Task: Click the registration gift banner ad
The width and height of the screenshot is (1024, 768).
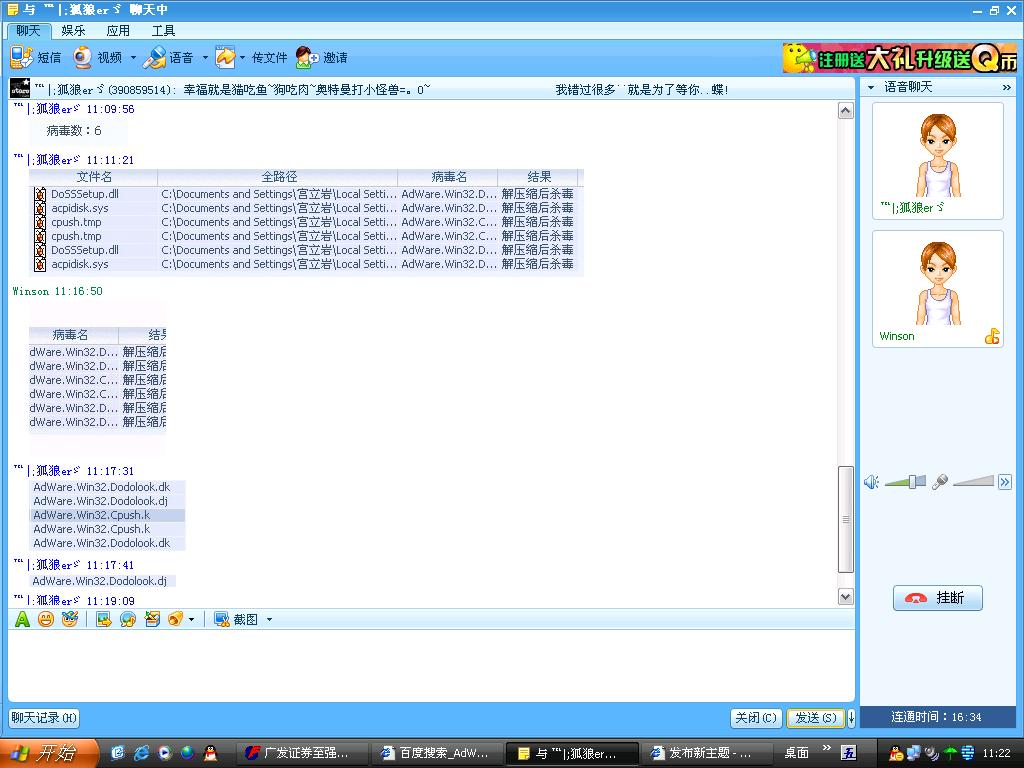Action: coord(900,59)
